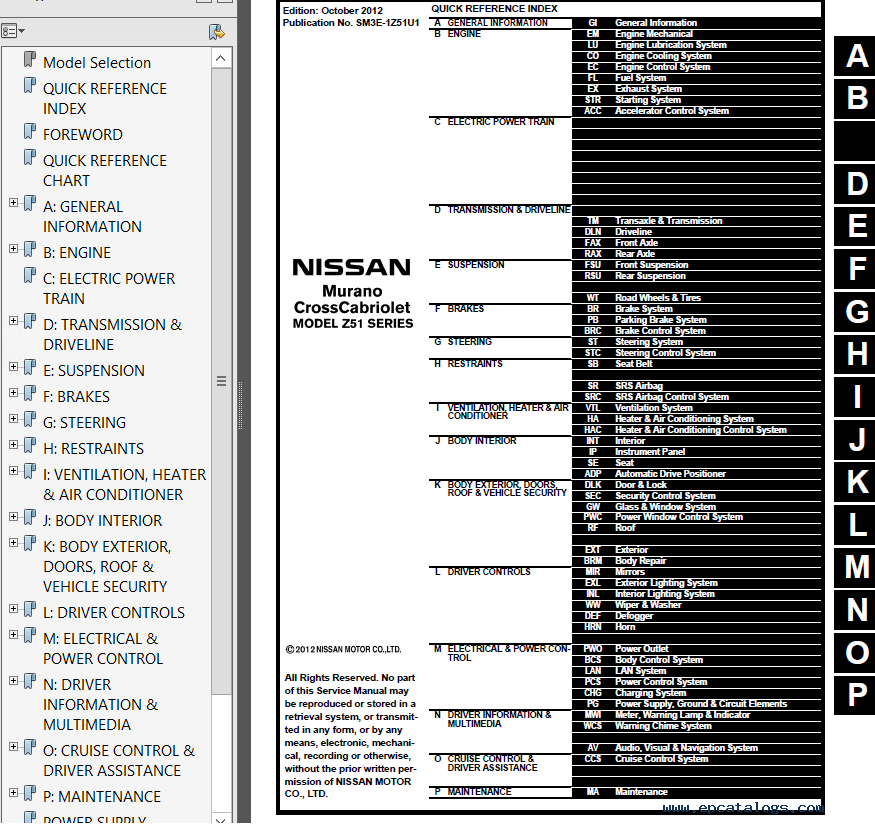Expand the B: ENGINE bookmark
The image size is (875, 824).
tap(13, 249)
